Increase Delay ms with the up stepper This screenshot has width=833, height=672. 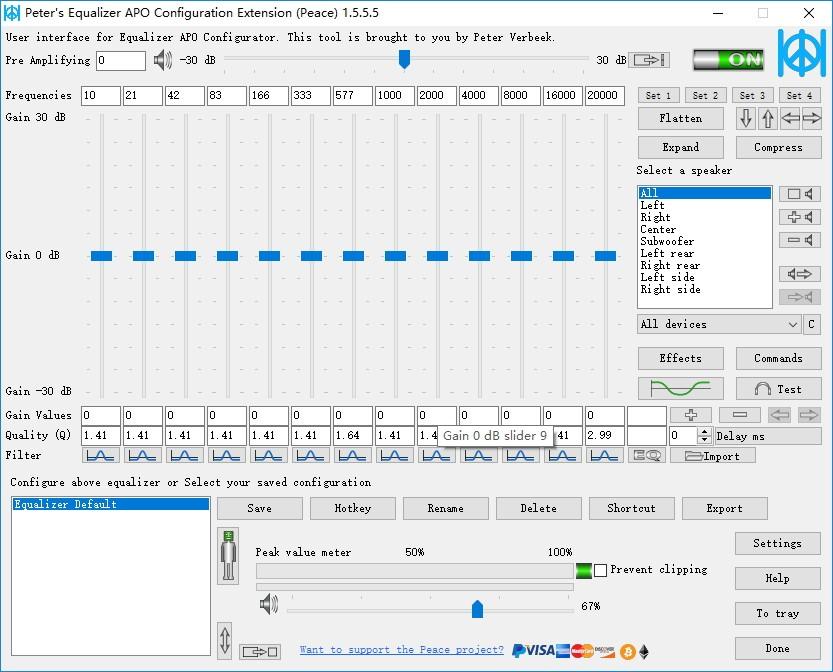pos(704,432)
